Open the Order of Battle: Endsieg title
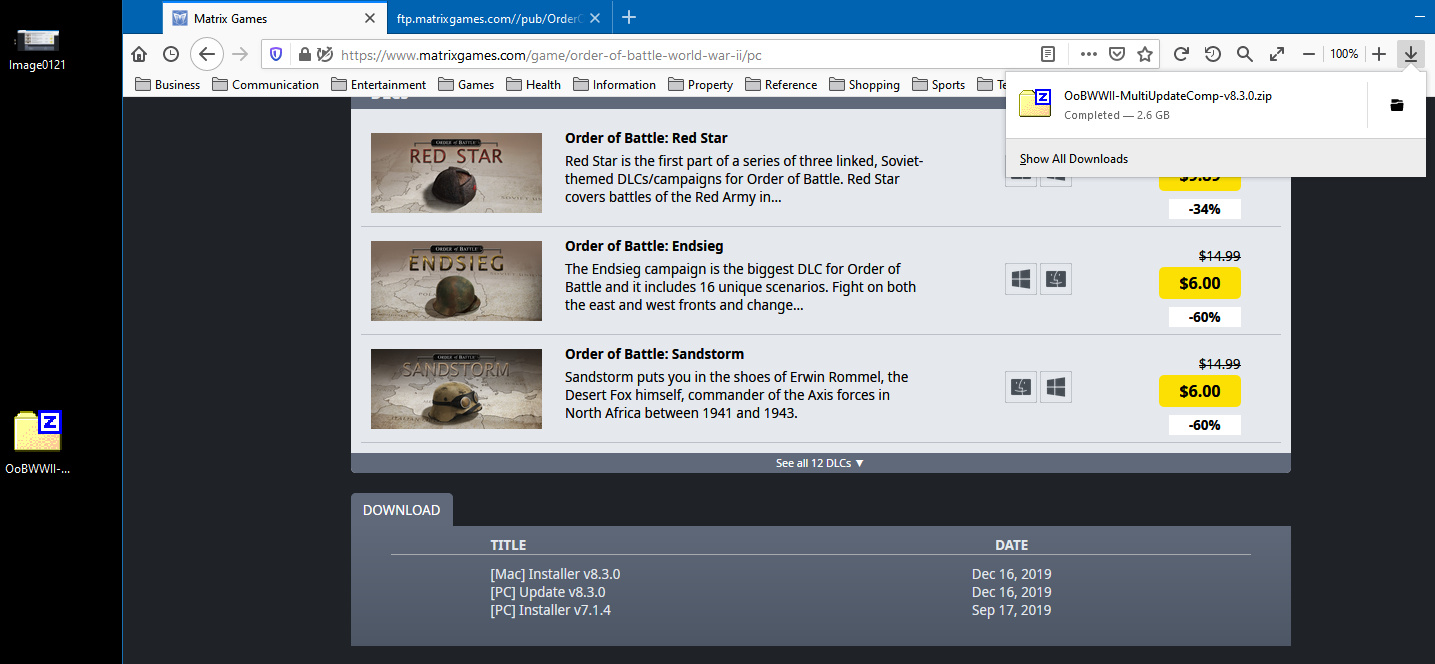 [644, 246]
